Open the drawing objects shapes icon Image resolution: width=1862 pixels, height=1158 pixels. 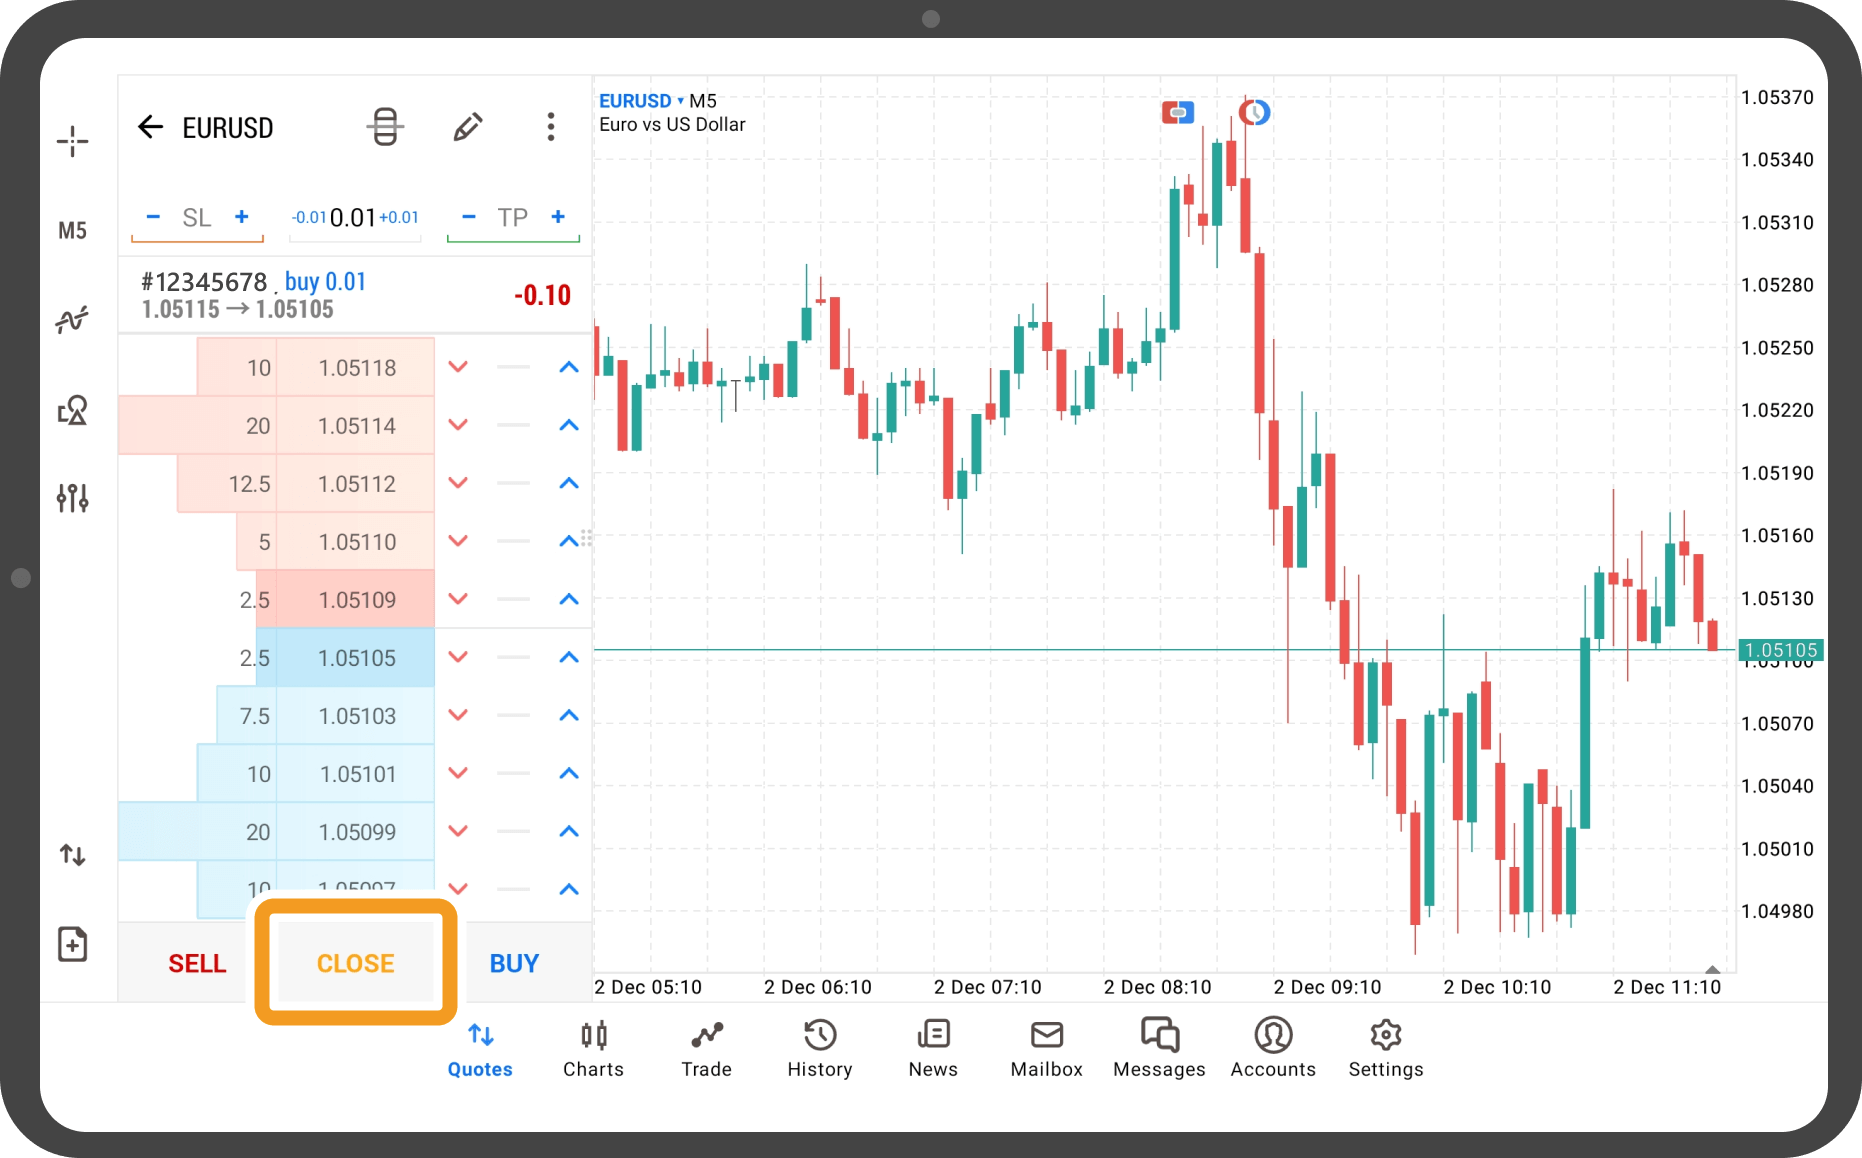tap(72, 410)
